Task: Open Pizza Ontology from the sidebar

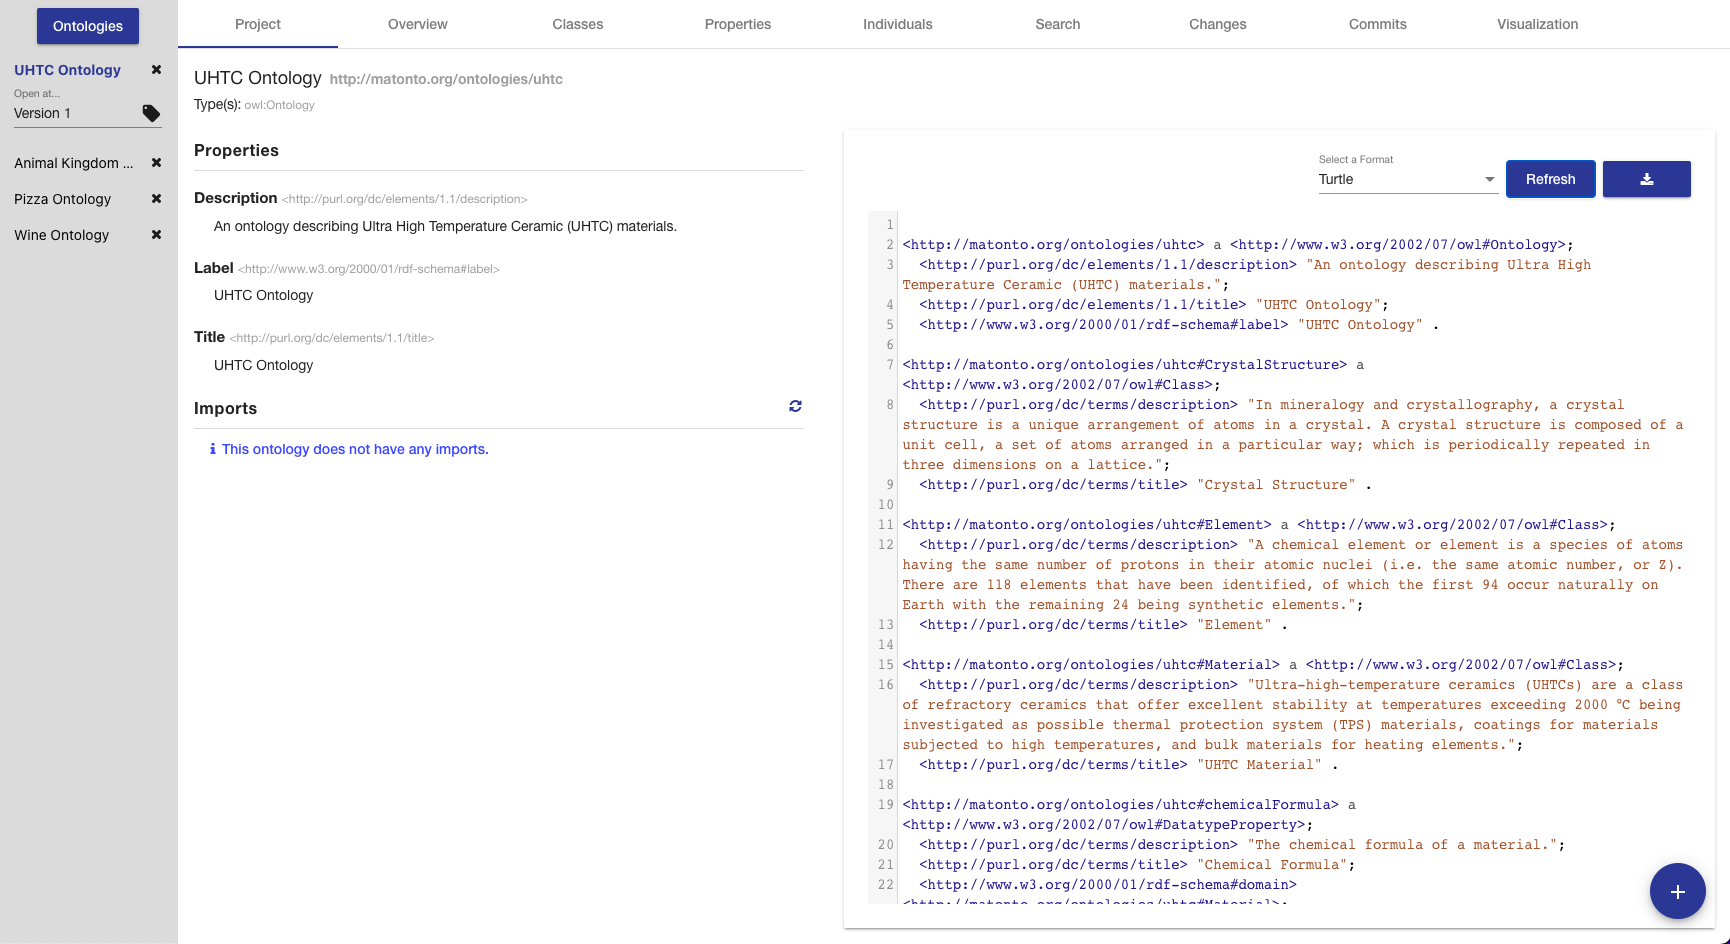Action: pos(63,199)
